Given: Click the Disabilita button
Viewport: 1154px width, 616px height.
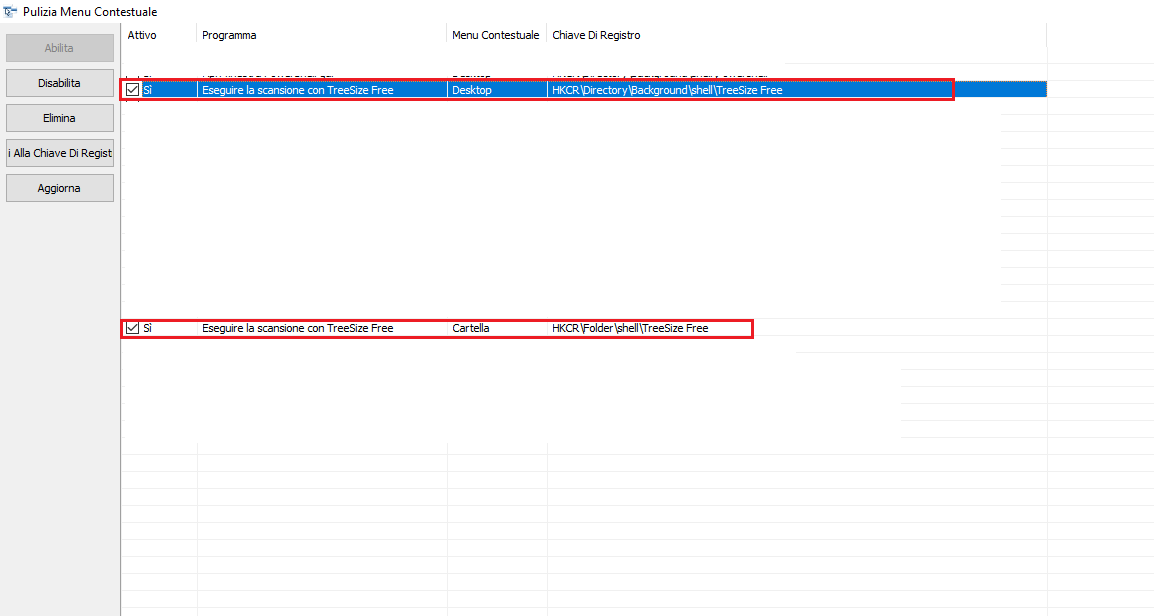Looking at the screenshot, I should click(60, 83).
